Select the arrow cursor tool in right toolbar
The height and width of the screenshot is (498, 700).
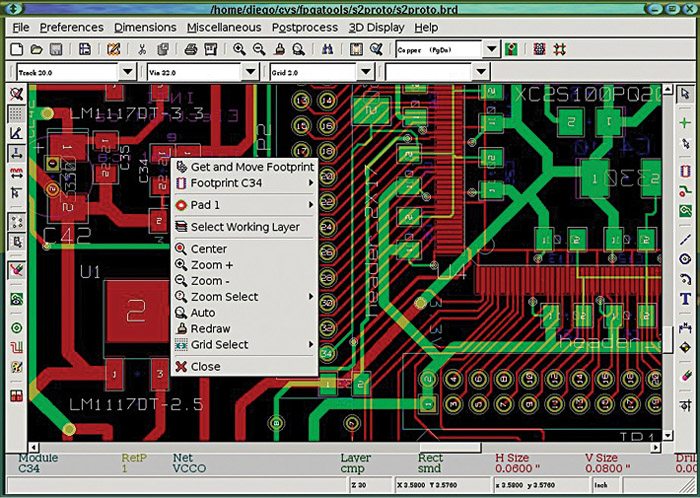[x=685, y=94]
